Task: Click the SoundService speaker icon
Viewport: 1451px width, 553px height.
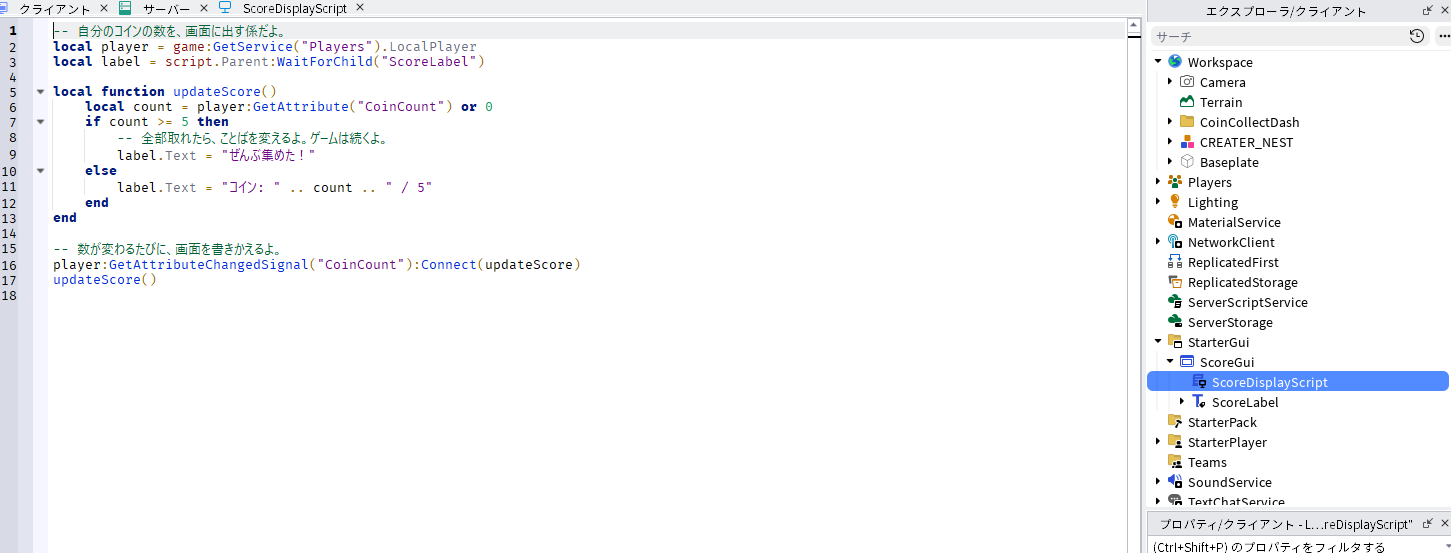Action: tap(1174, 482)
